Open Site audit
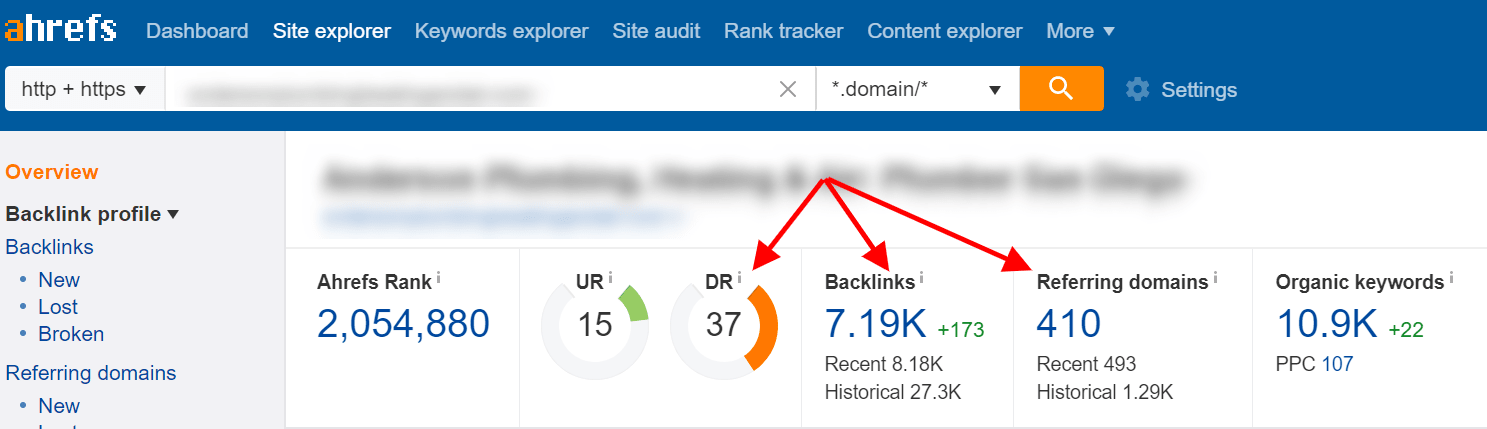This screenshot has height=429, width=1487. 656,31
